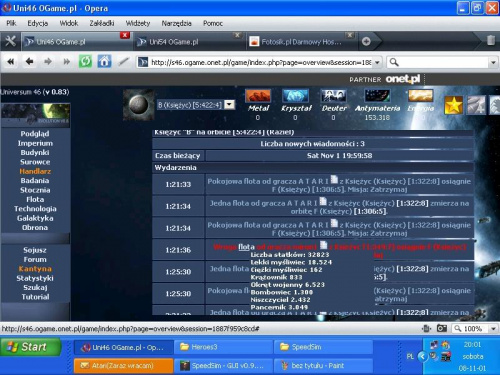Image resolution: width=500 pixels, height=375 pixels.
Task: Open the closed tabs trash icon
Action: tap(491, 41)
